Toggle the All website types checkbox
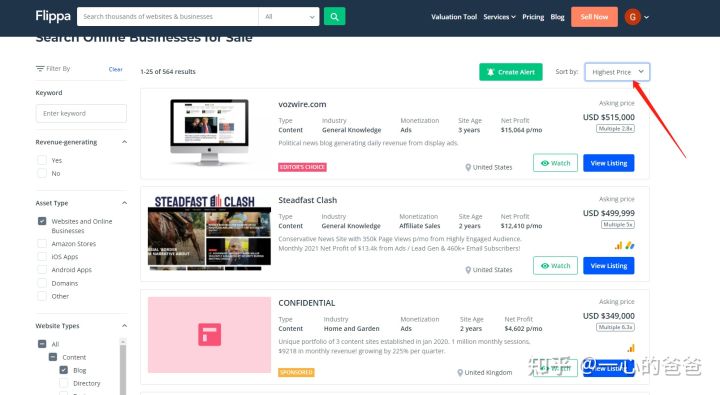The height and width of the screenshot is (395, 720). [x=42, y=344]
